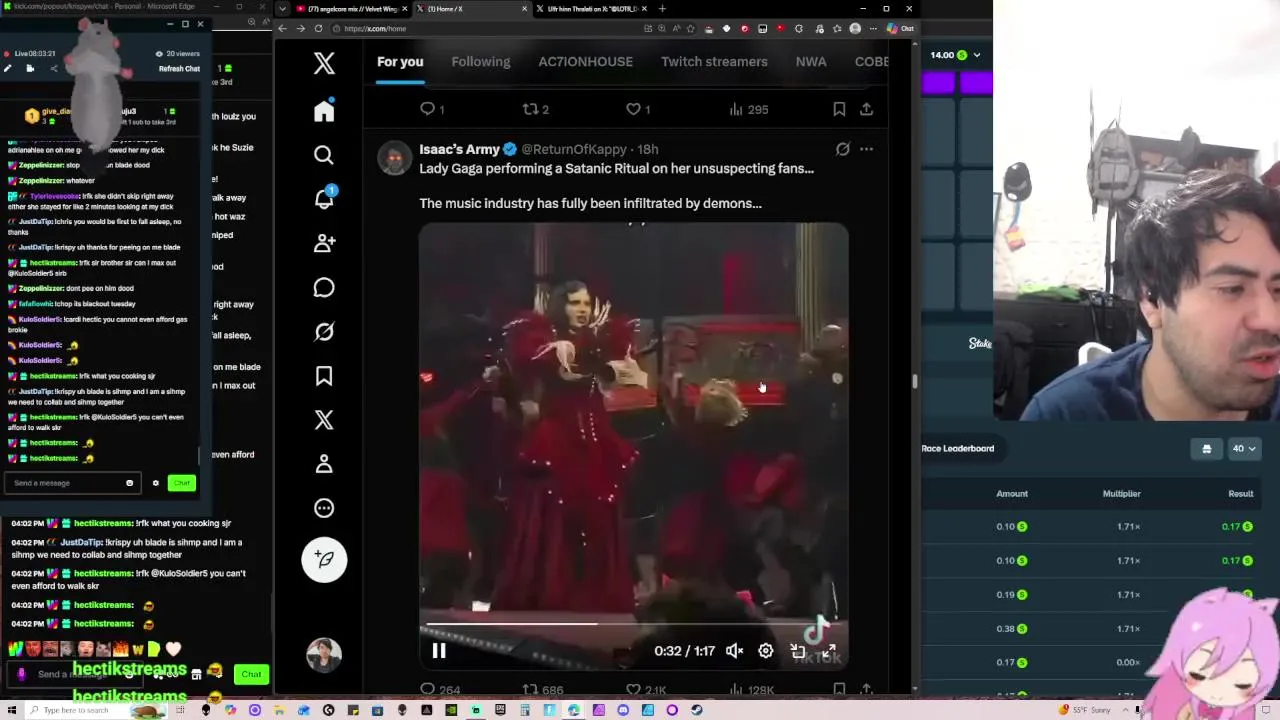Like the upper post with 1 like

coord(638,109)
